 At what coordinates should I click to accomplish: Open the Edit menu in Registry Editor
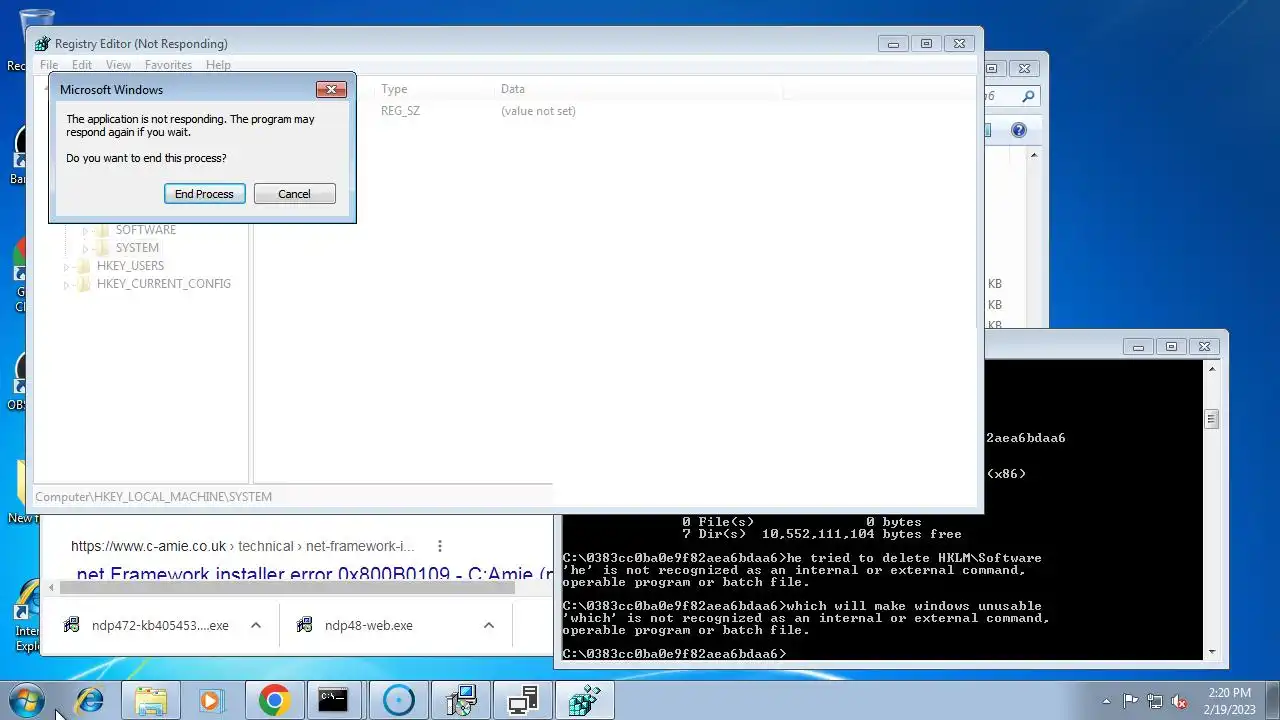pos(82,65)
